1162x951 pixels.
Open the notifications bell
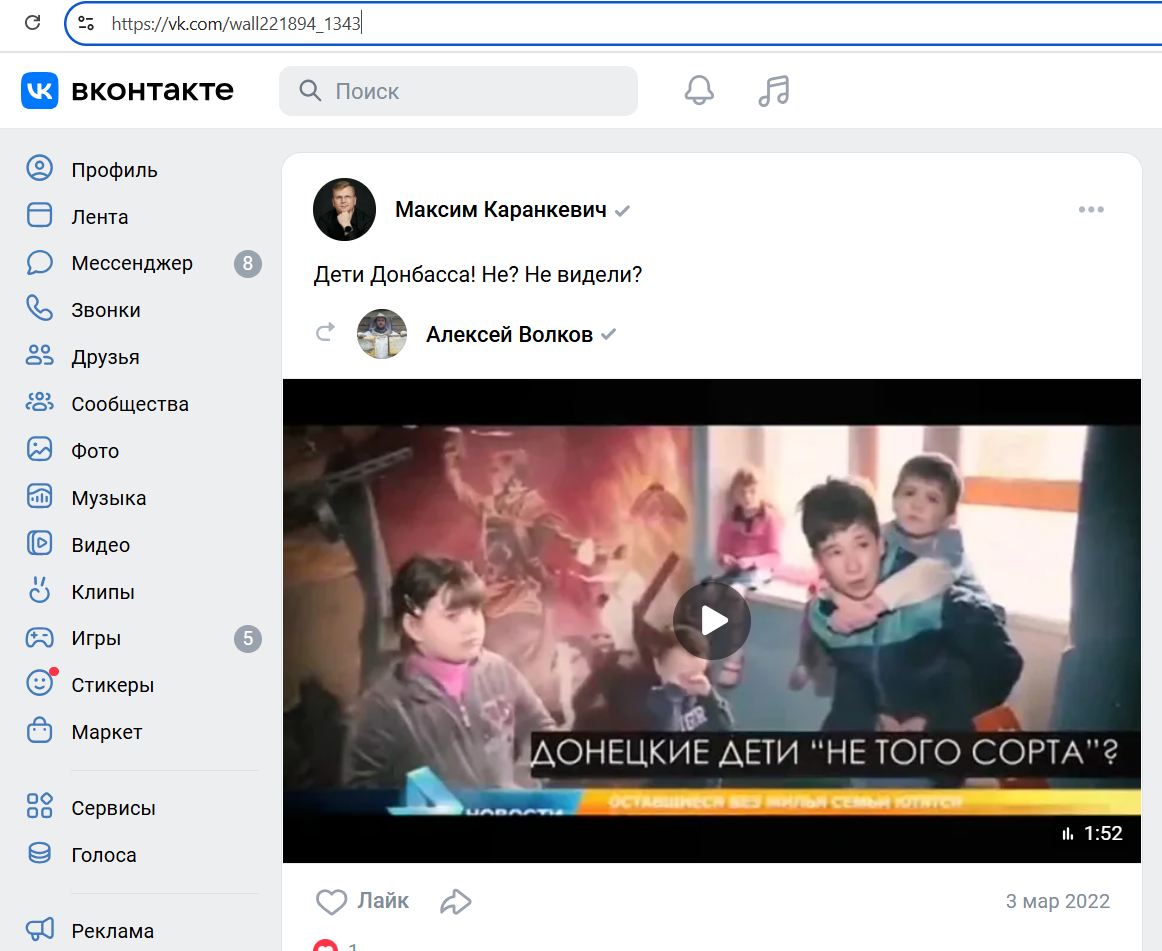(699, 91)
